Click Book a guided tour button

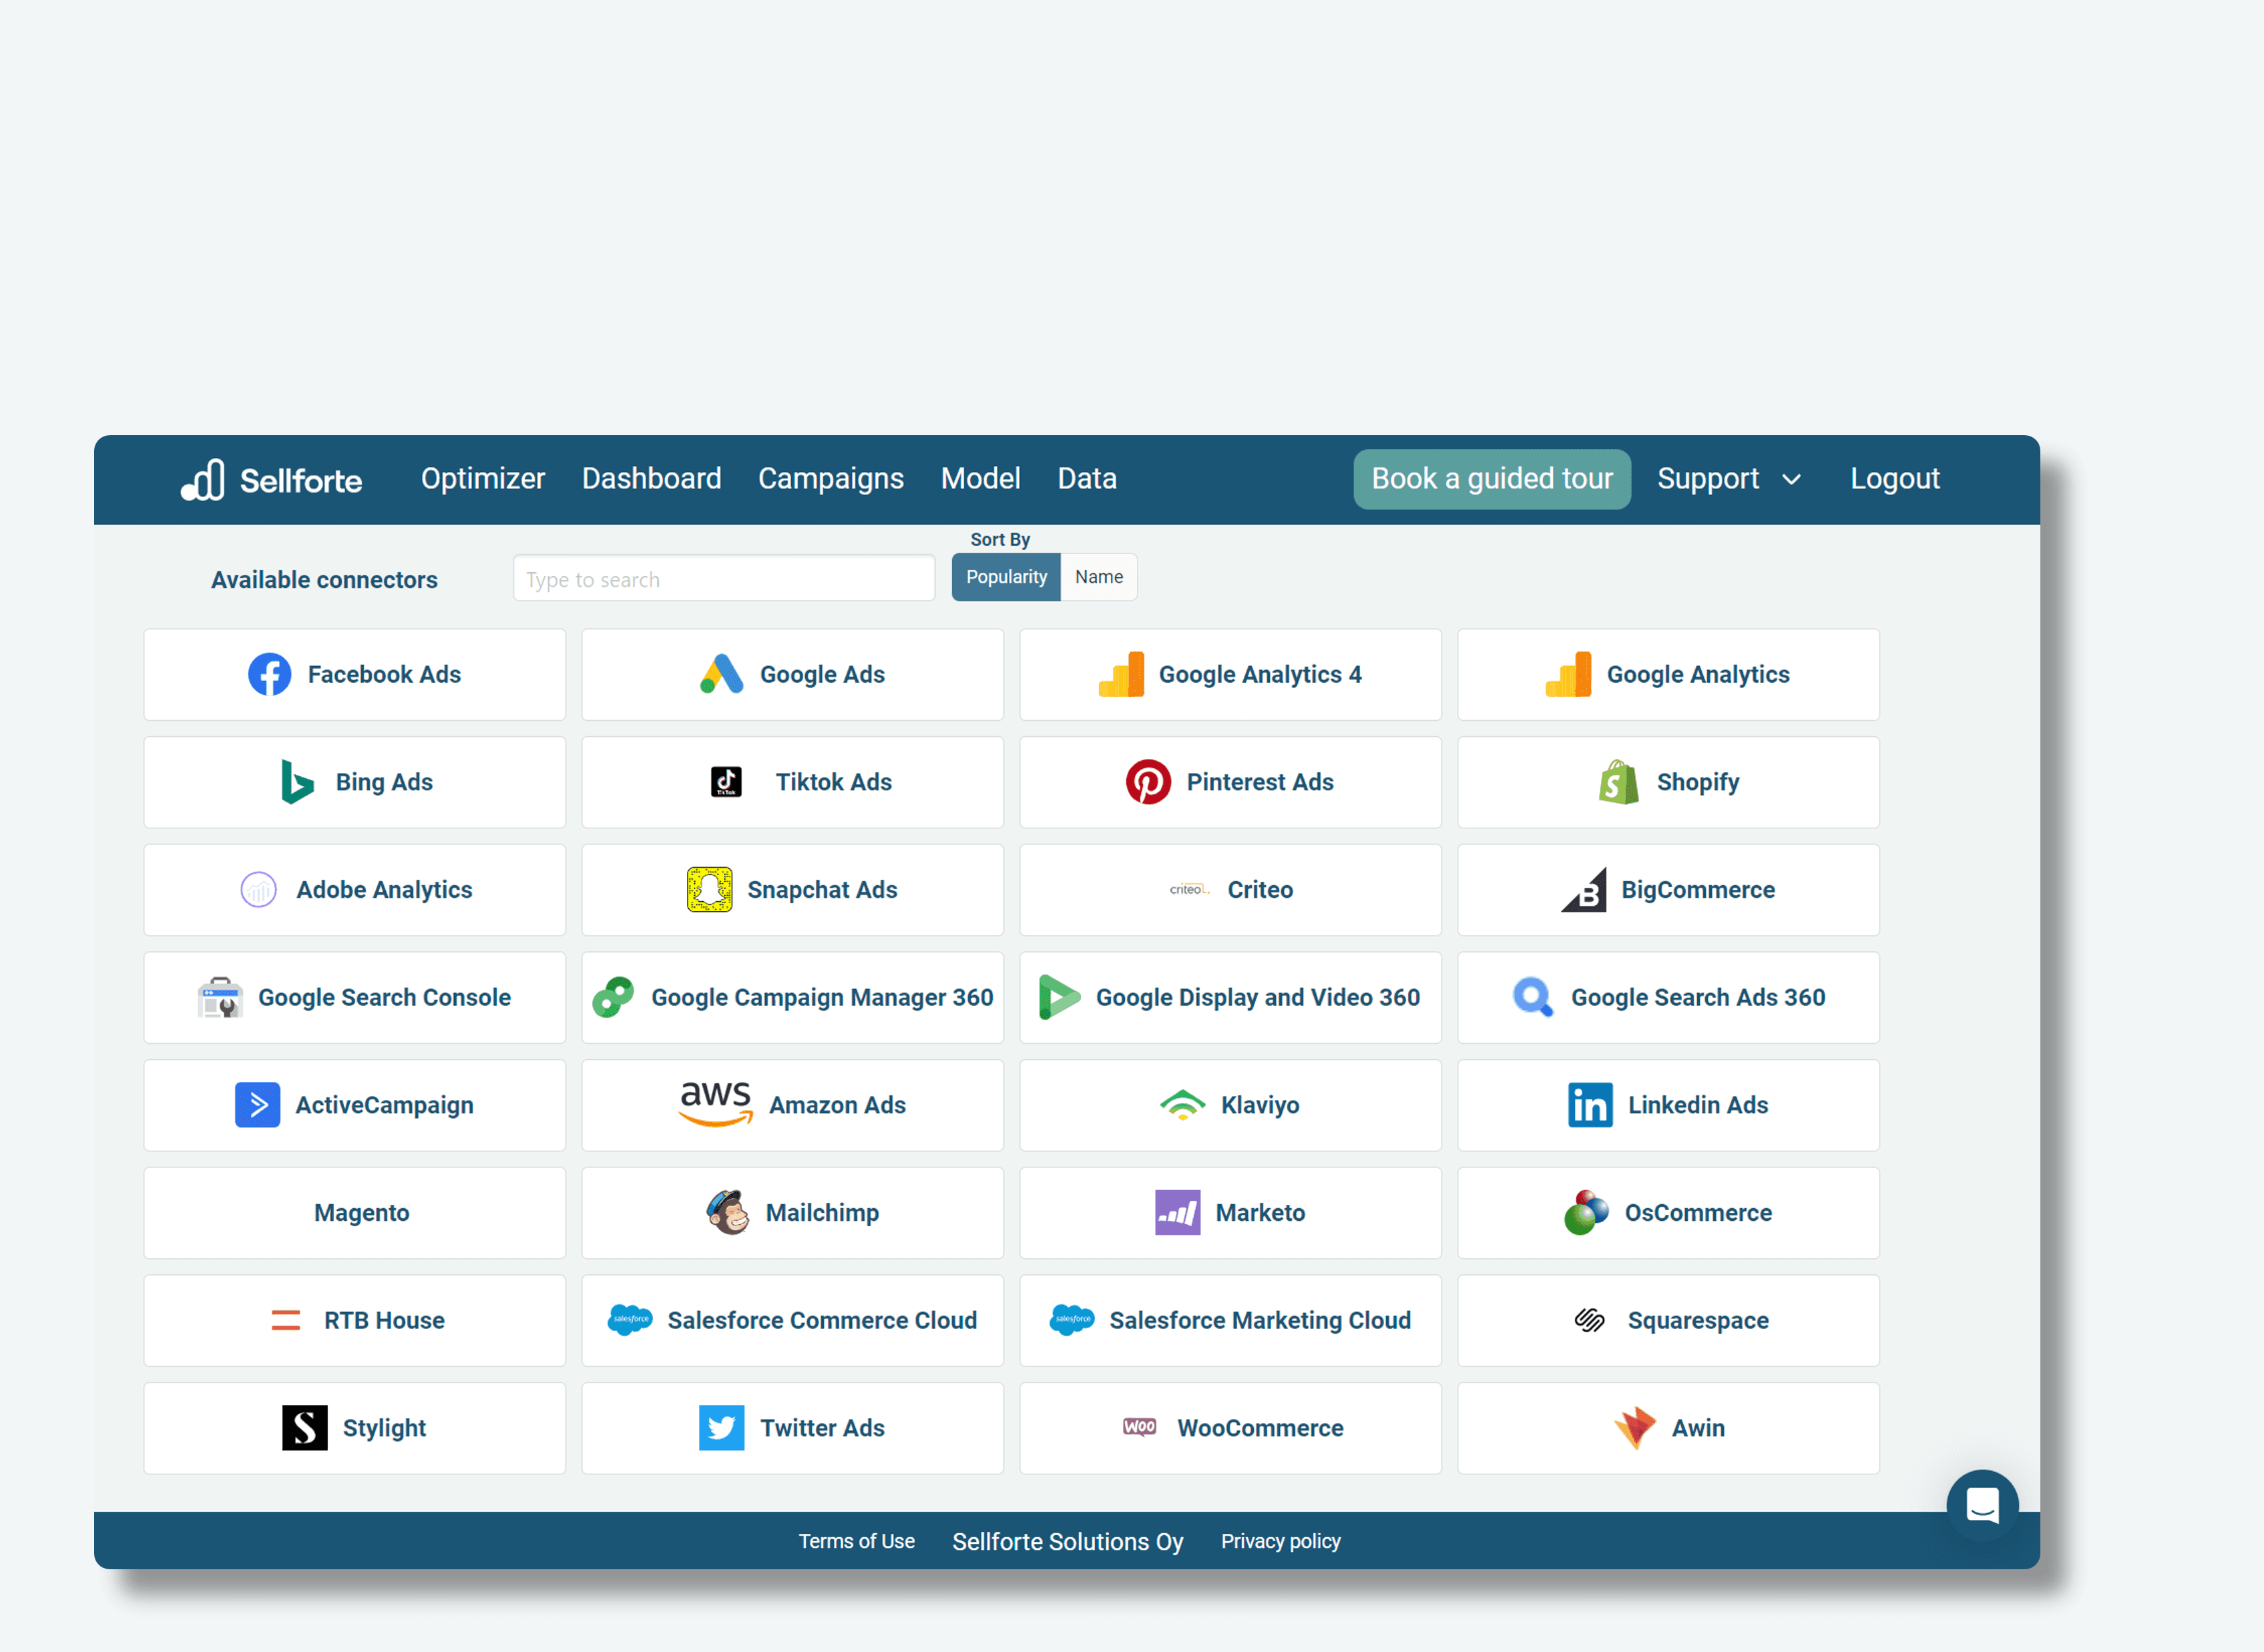coord(1491,479)
